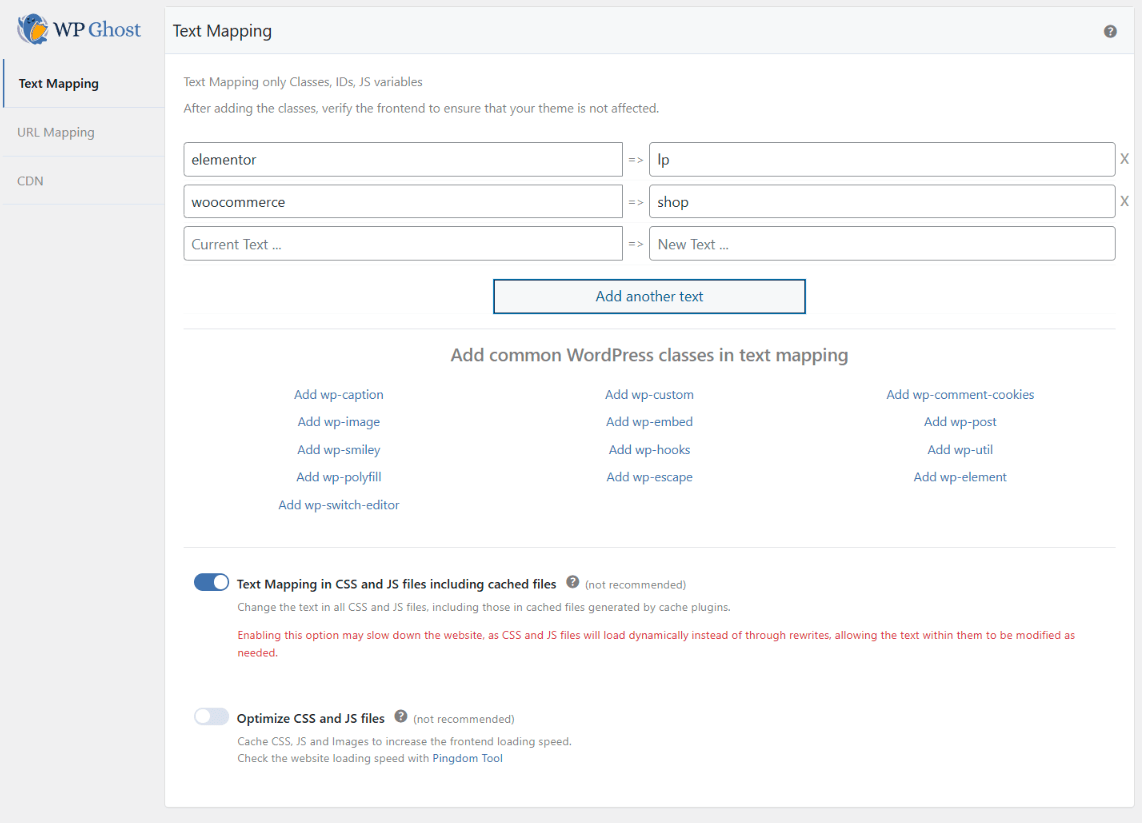Open help icon in Text Mapping header
This screenshot has height=823, width=1142.
coord(1110,31)
